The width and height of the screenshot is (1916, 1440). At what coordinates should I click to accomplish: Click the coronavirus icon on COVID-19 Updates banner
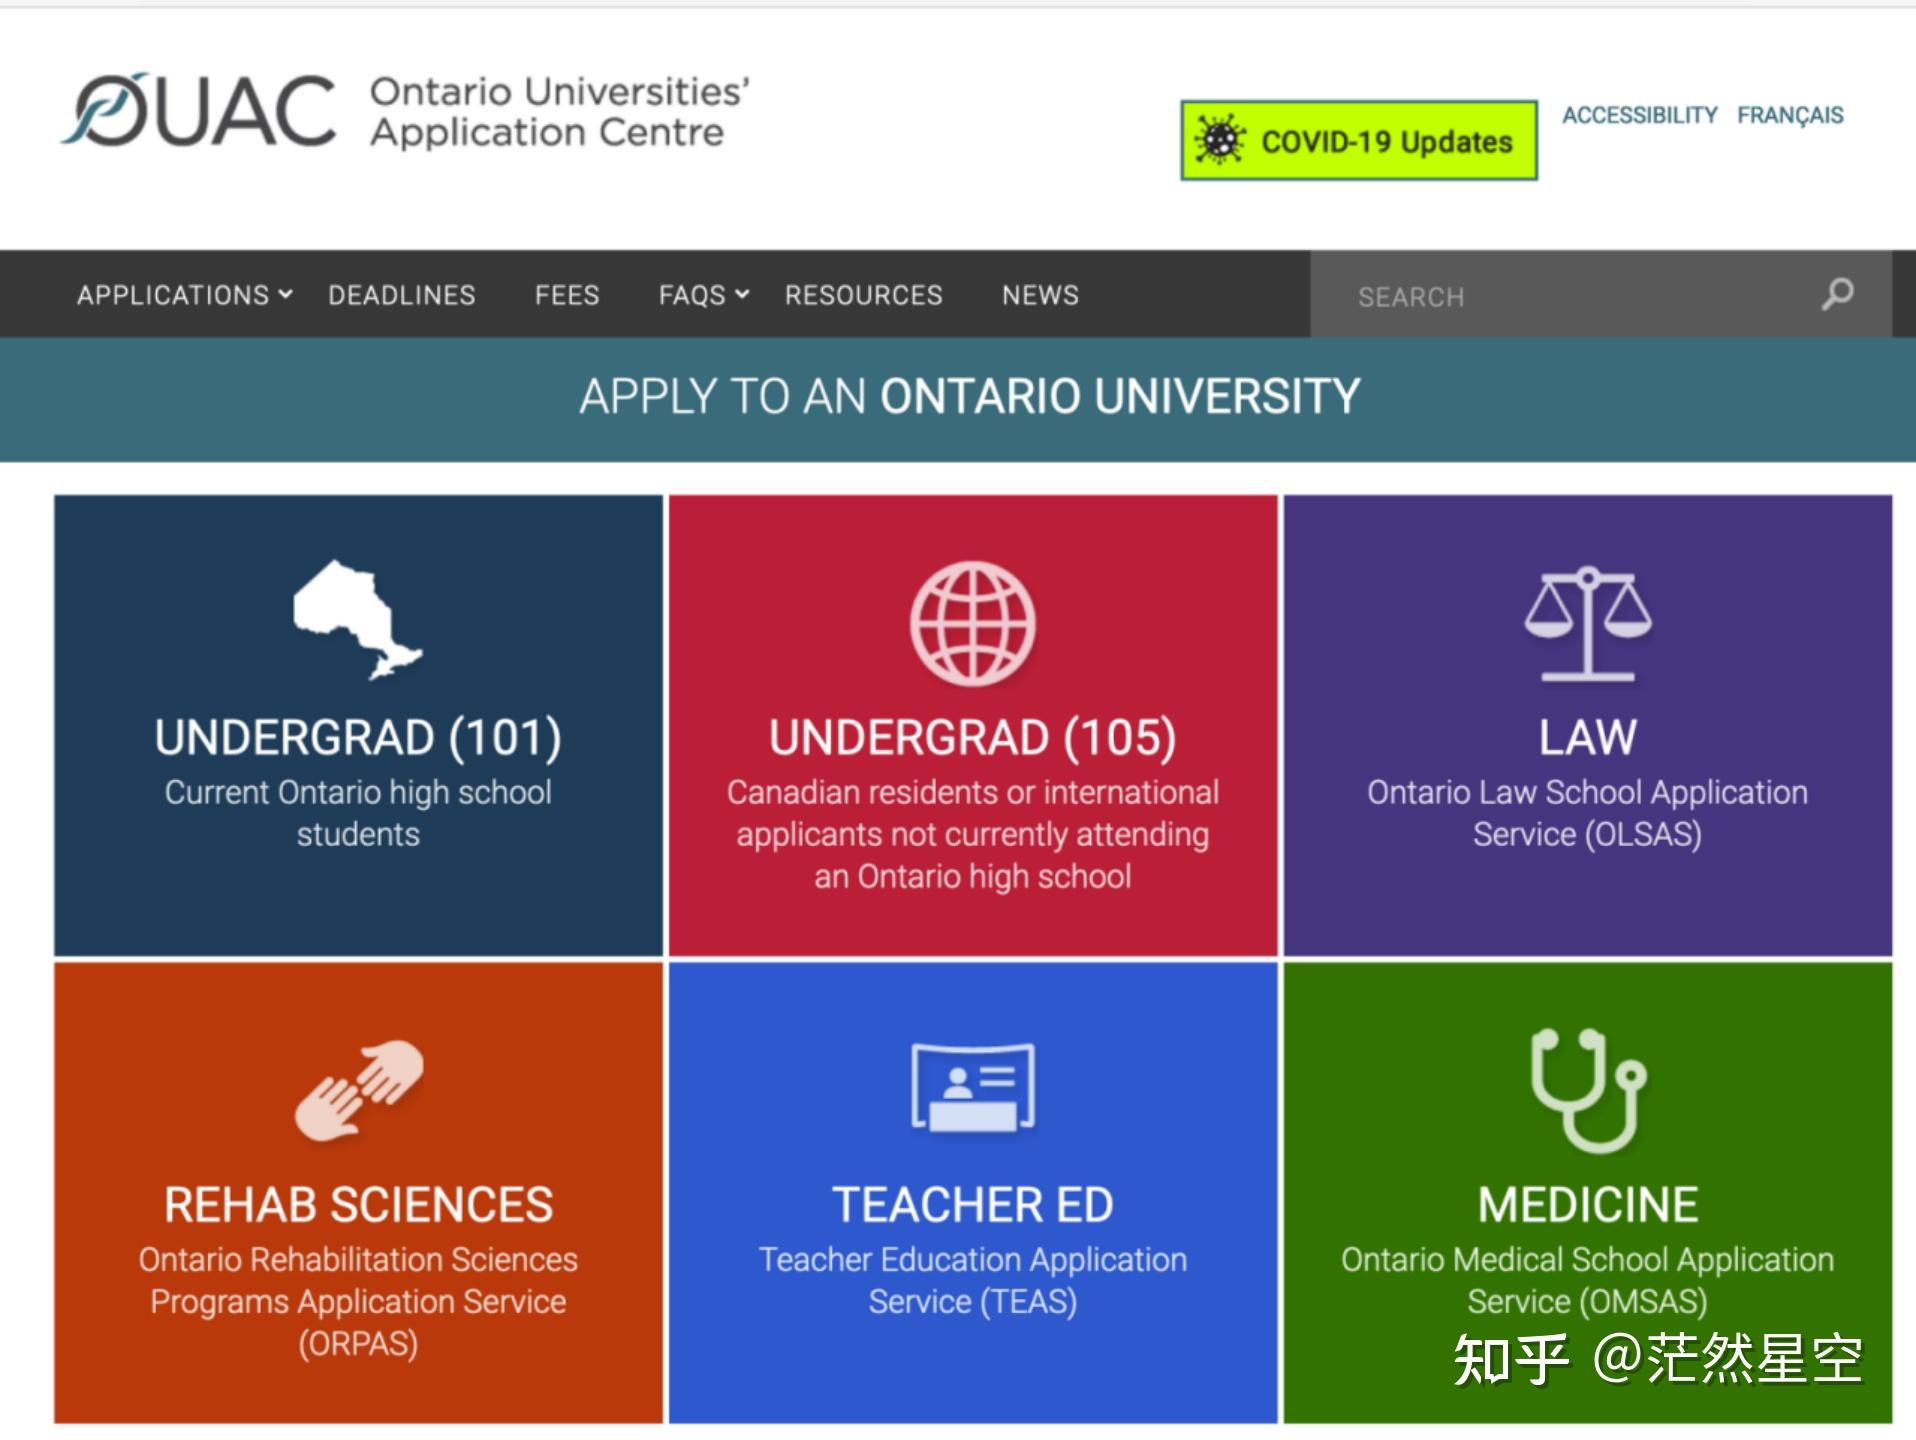point(1222,140)
